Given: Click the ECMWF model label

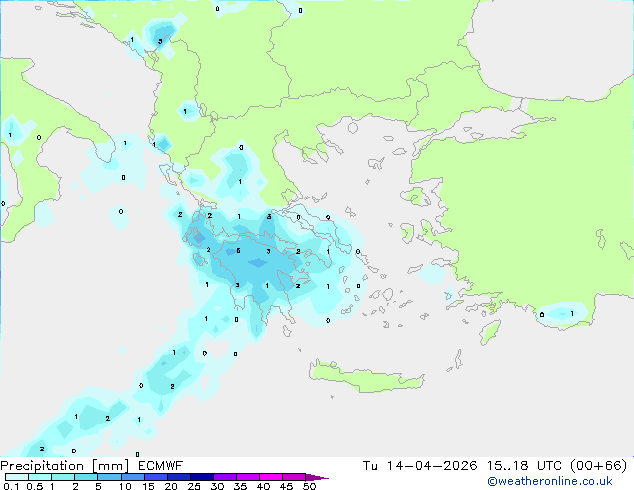Looking at the screenshot, I should point(161,466).
